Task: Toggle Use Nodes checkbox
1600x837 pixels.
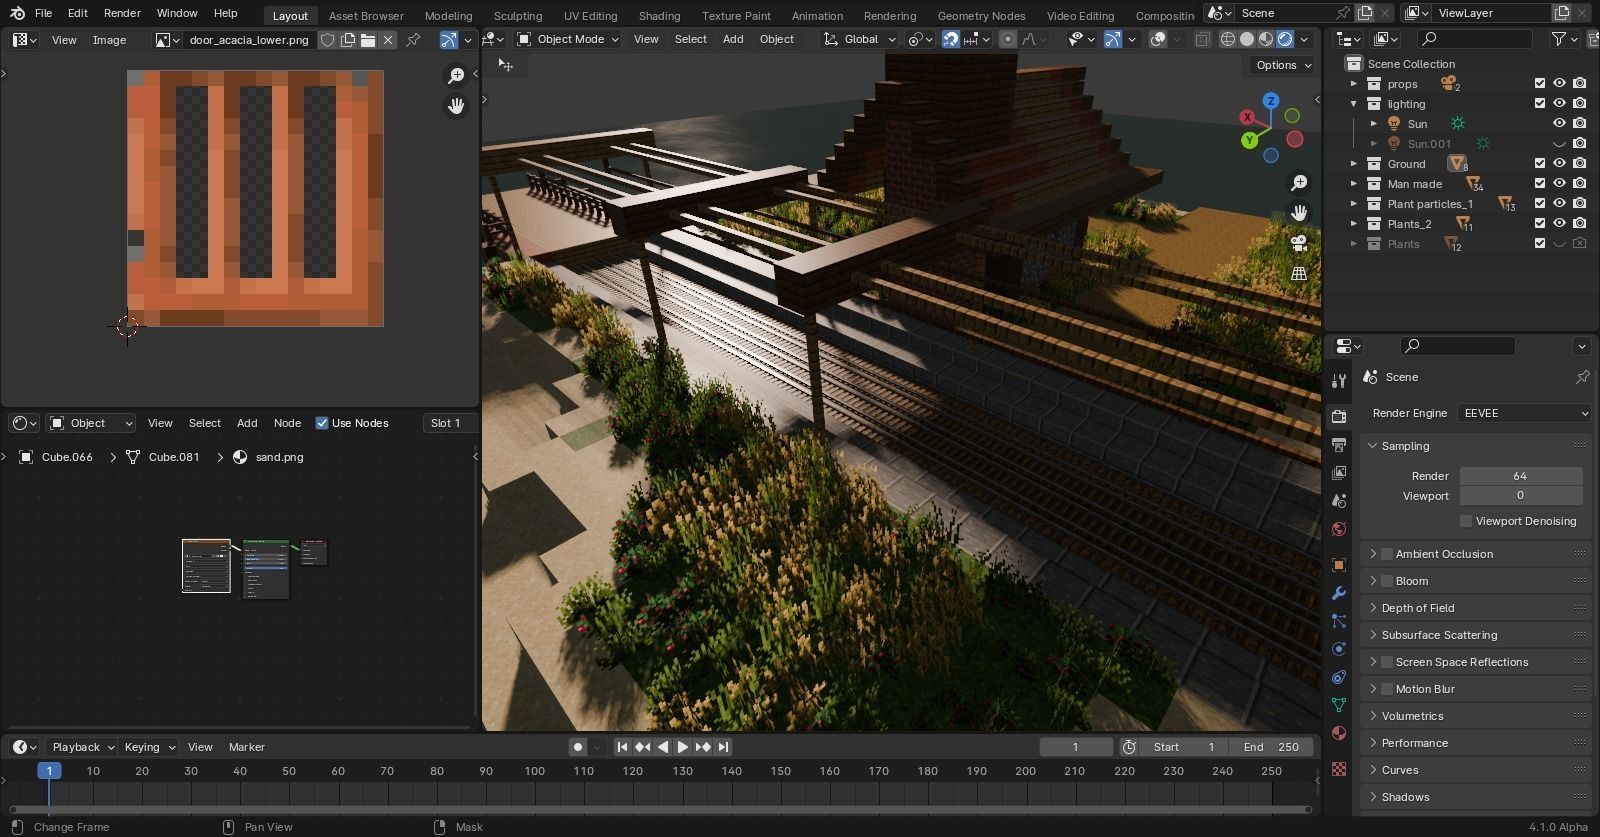Action: [322, 423]
